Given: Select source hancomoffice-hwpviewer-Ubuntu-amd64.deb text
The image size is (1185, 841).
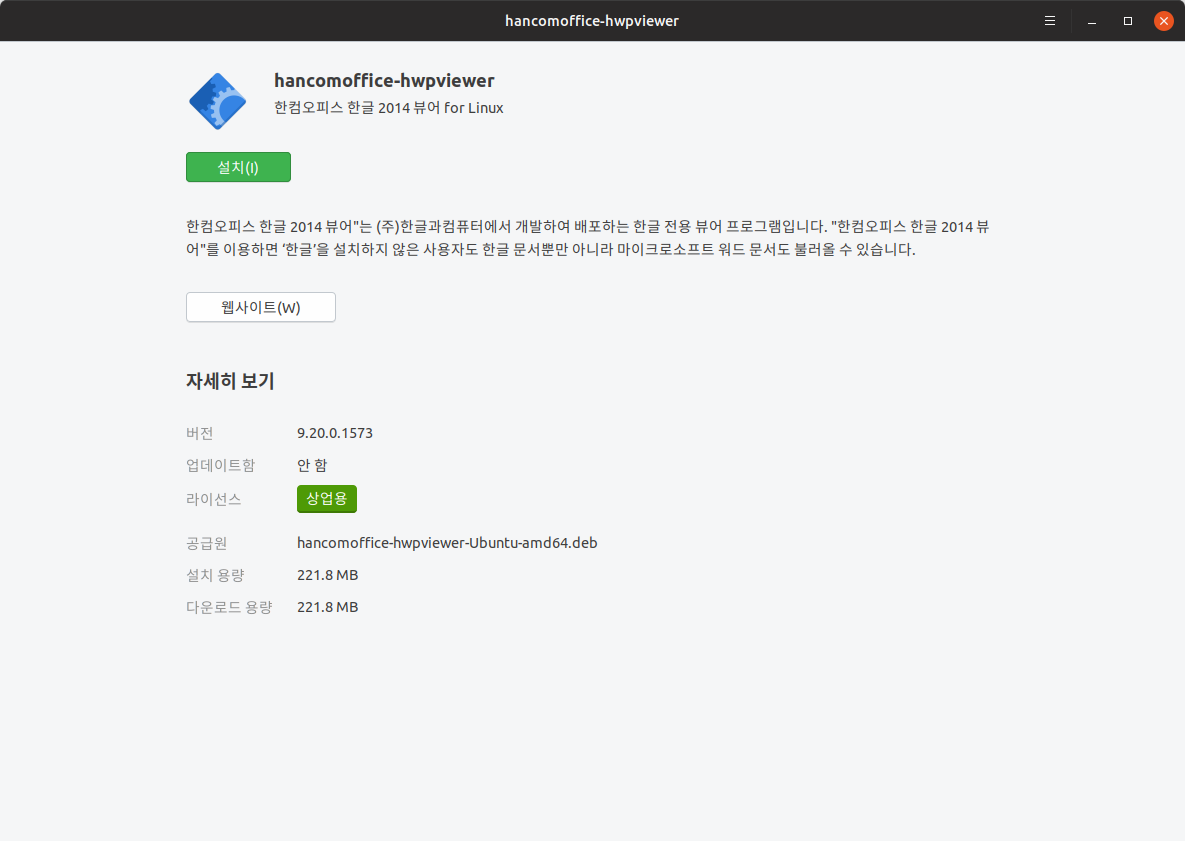Looking at the screenshot, I should (447, 543).
